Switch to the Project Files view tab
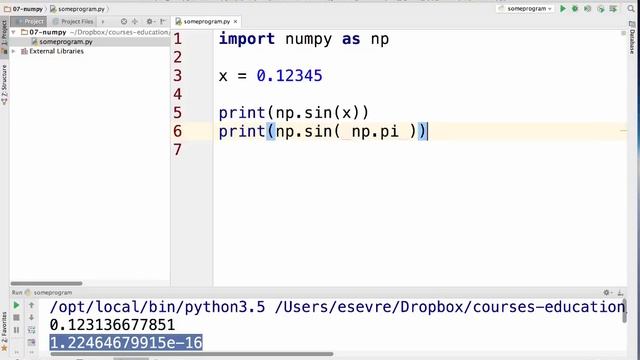This screenshot has width=640, height=360. pos(73,21)
